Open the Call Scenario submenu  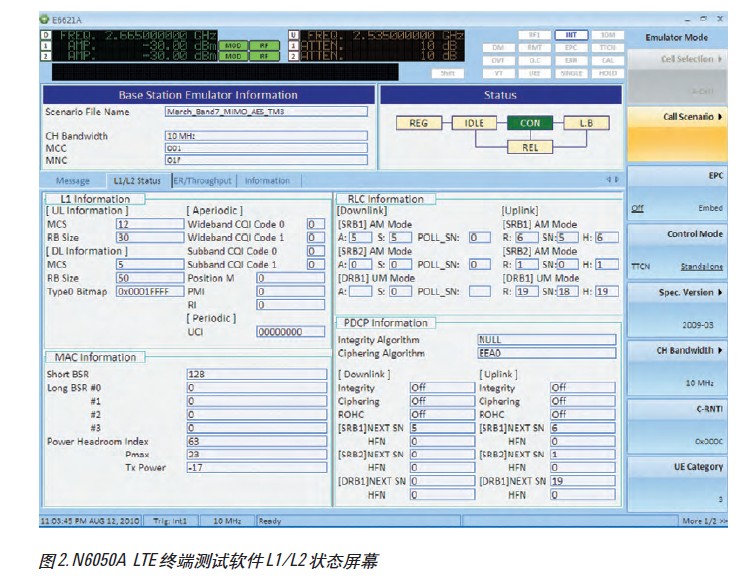[x=677, y=134]
